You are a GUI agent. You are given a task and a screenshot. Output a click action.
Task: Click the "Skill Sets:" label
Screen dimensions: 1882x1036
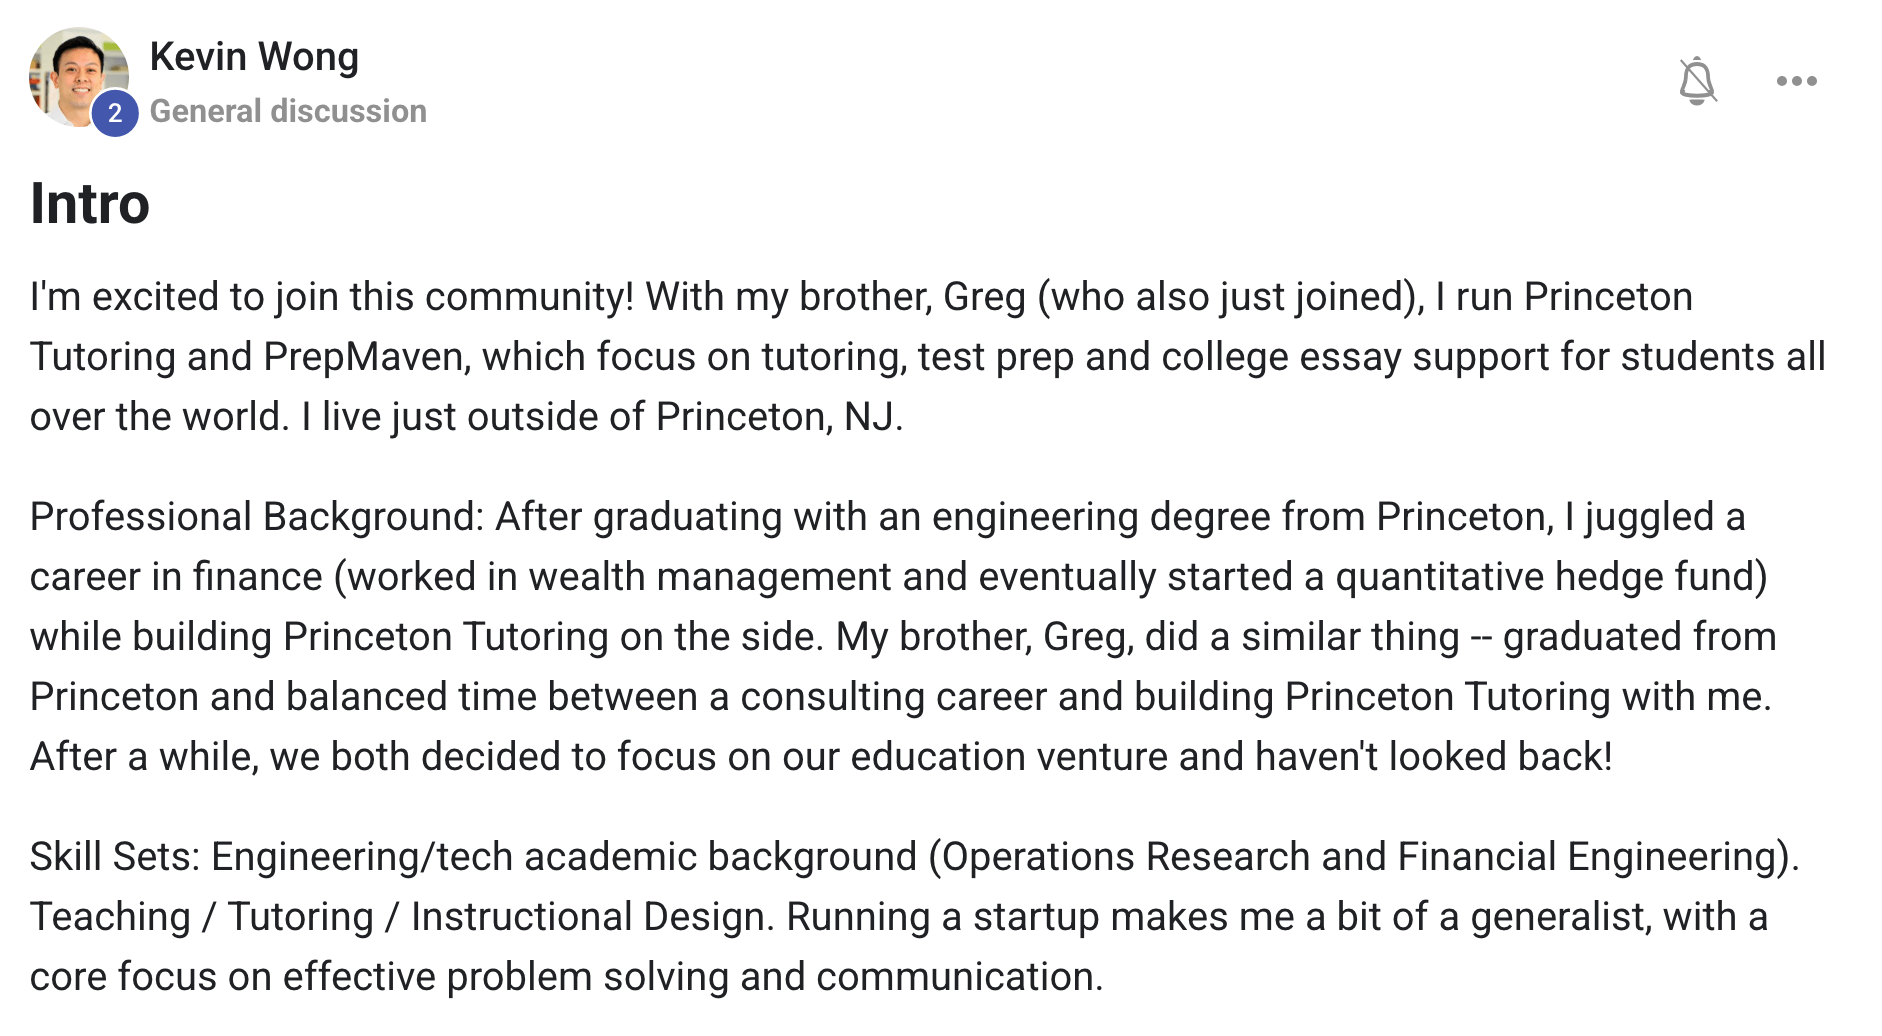(x=115, y=857)
